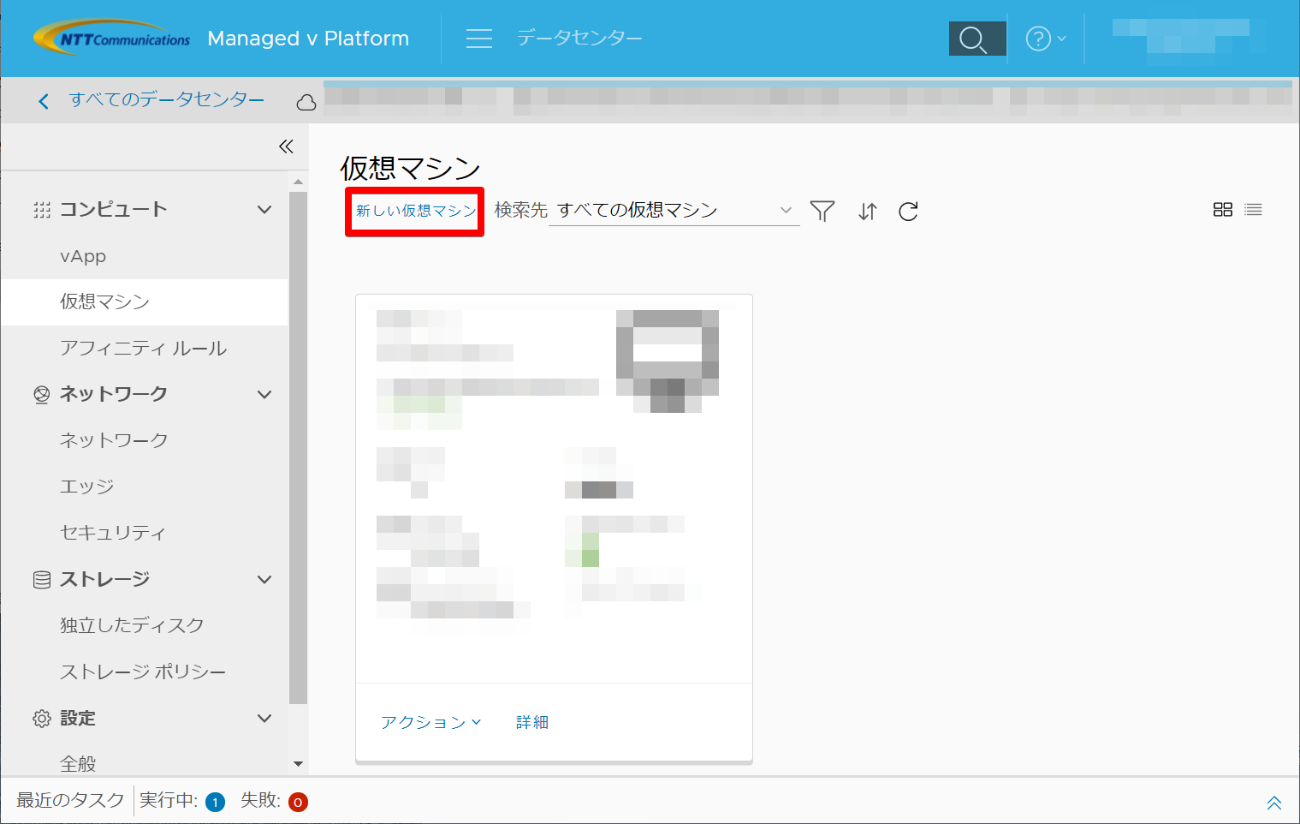Viewport: 1300px width, 824px height.
Task: Click 新しい仮想マシン link
Action: pyautogui.click(x=416, y=211)
